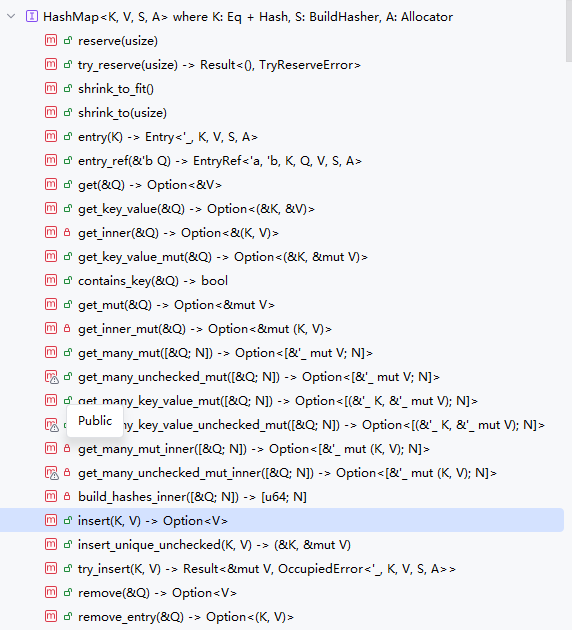
Task: Click the red lock icon beside build_hashes_inner
Action: click(x=67, y=497)
